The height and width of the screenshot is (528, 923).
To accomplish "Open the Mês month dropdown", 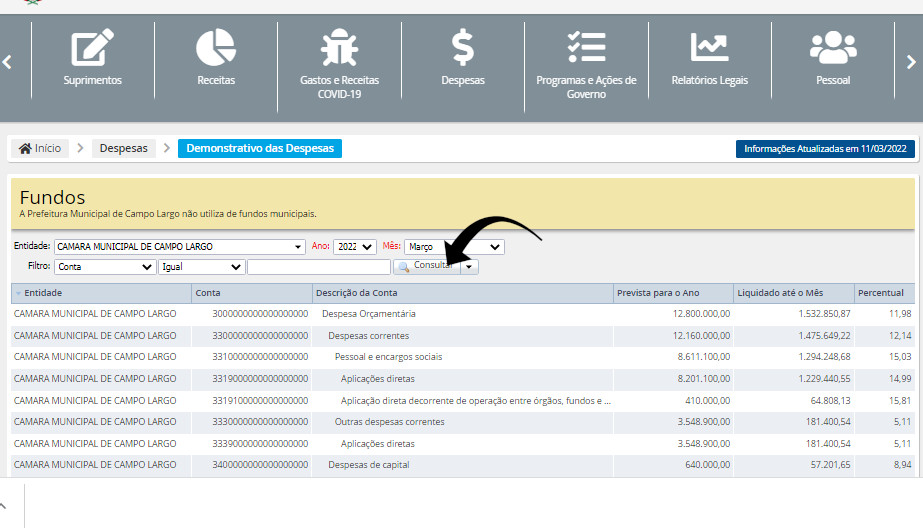I will point(454,247).
